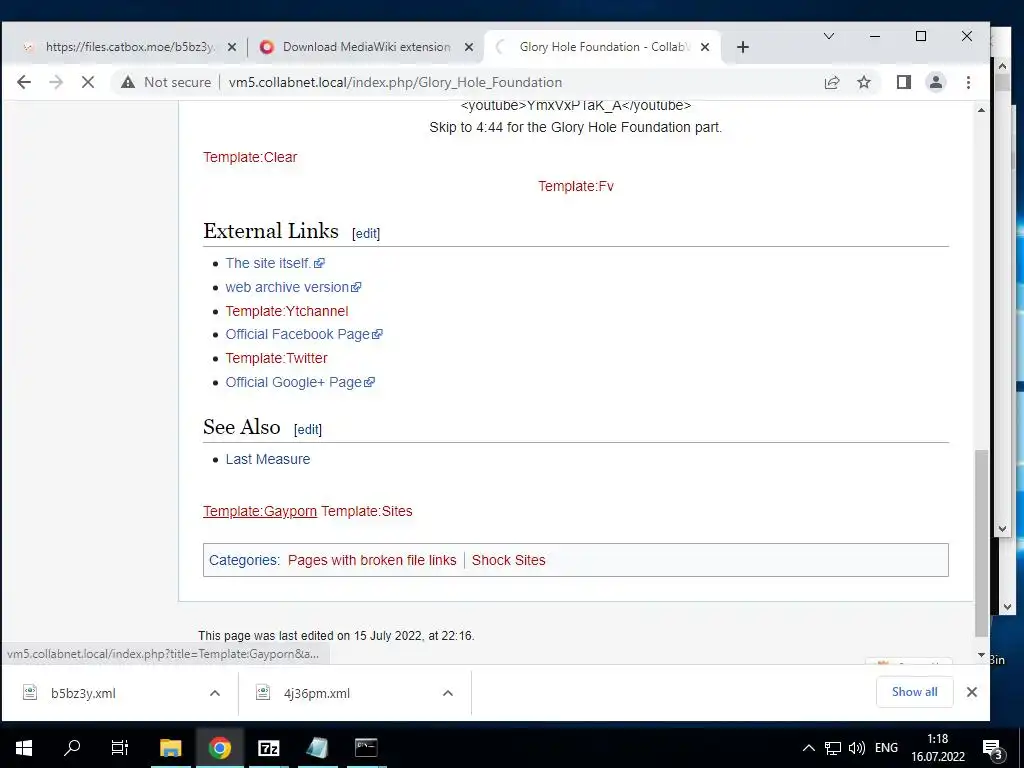This screenshot has width=1024, height=768.
Task: Open Task View on taskbar
Action: point(120,748)
